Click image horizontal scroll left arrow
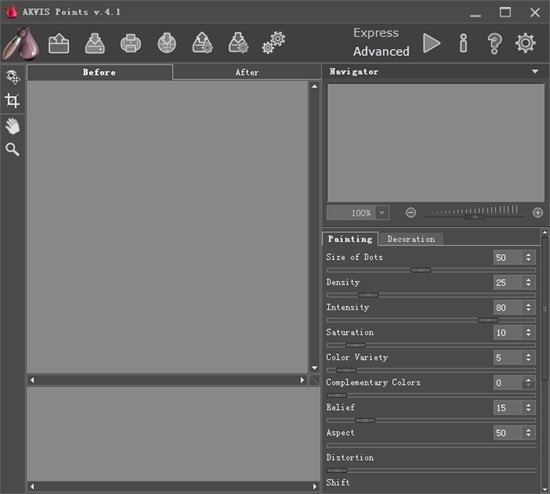The height and width of the screenshot is (494, 550). coord(33,380)
